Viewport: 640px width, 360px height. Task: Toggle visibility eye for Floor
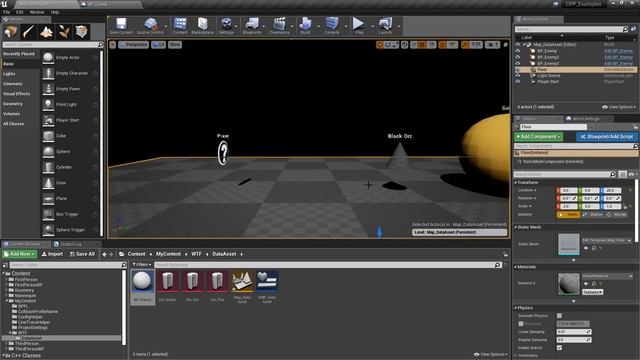click(518, 69)
